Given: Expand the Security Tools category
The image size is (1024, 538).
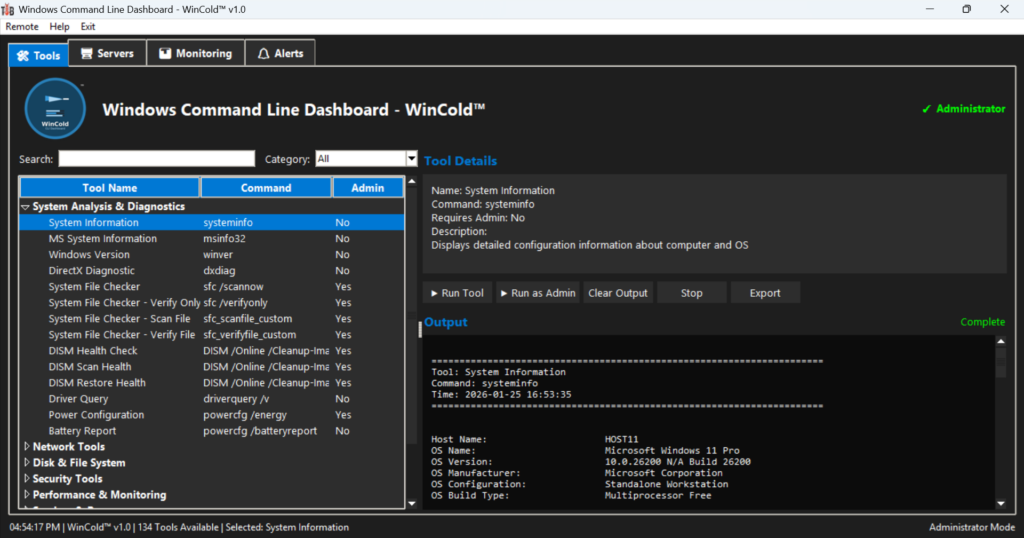Looking at the screenshot, I should [x=26, y=479].
